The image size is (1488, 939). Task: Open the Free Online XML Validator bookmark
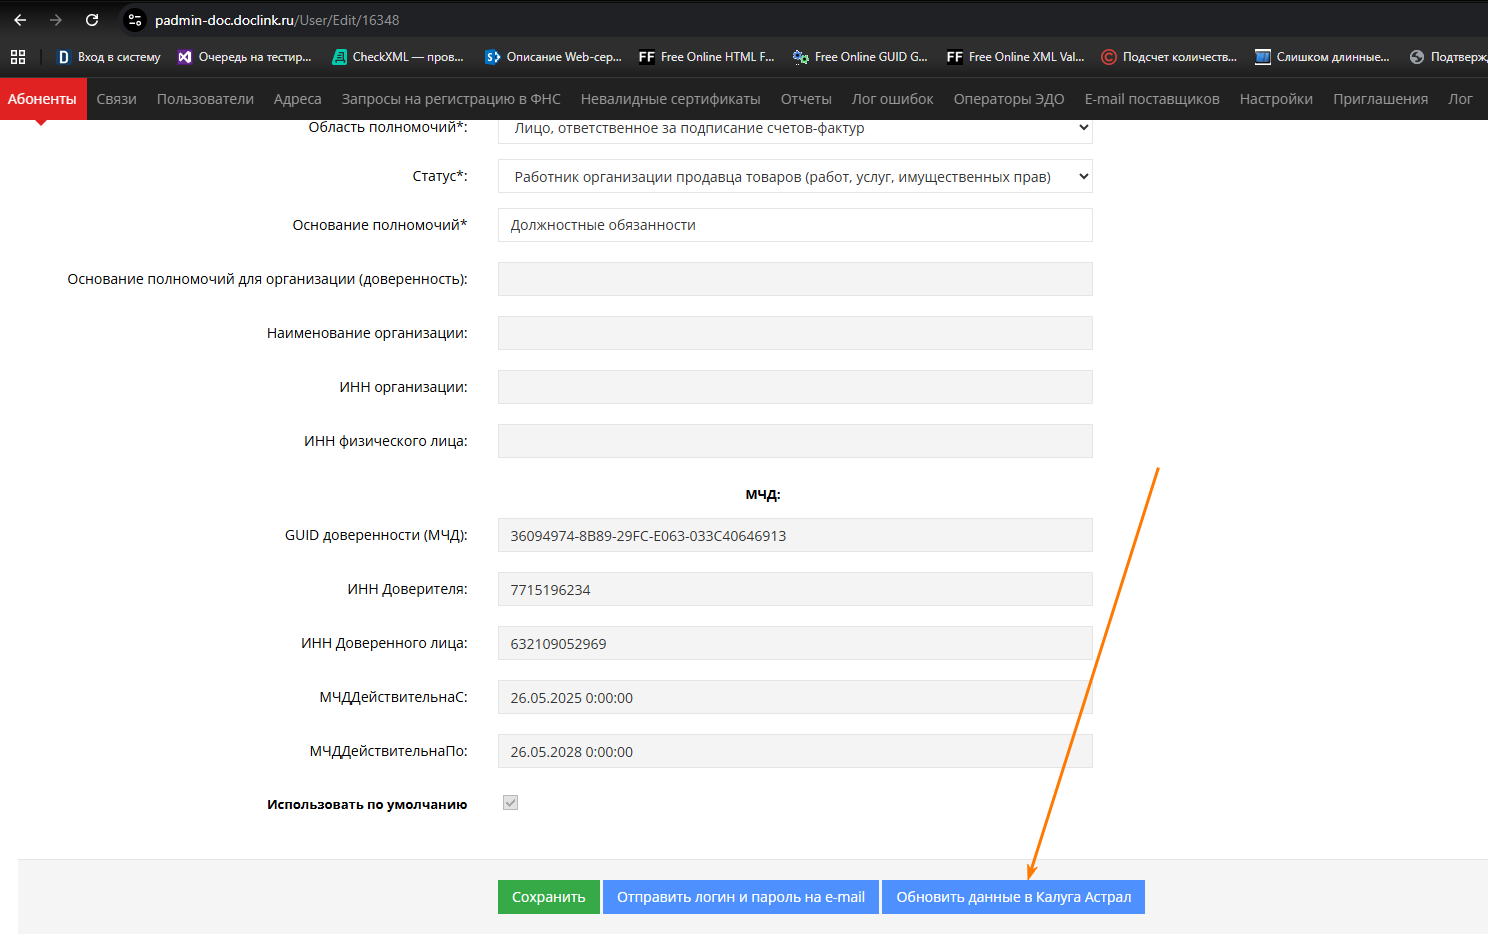(x=1015, y=57)
